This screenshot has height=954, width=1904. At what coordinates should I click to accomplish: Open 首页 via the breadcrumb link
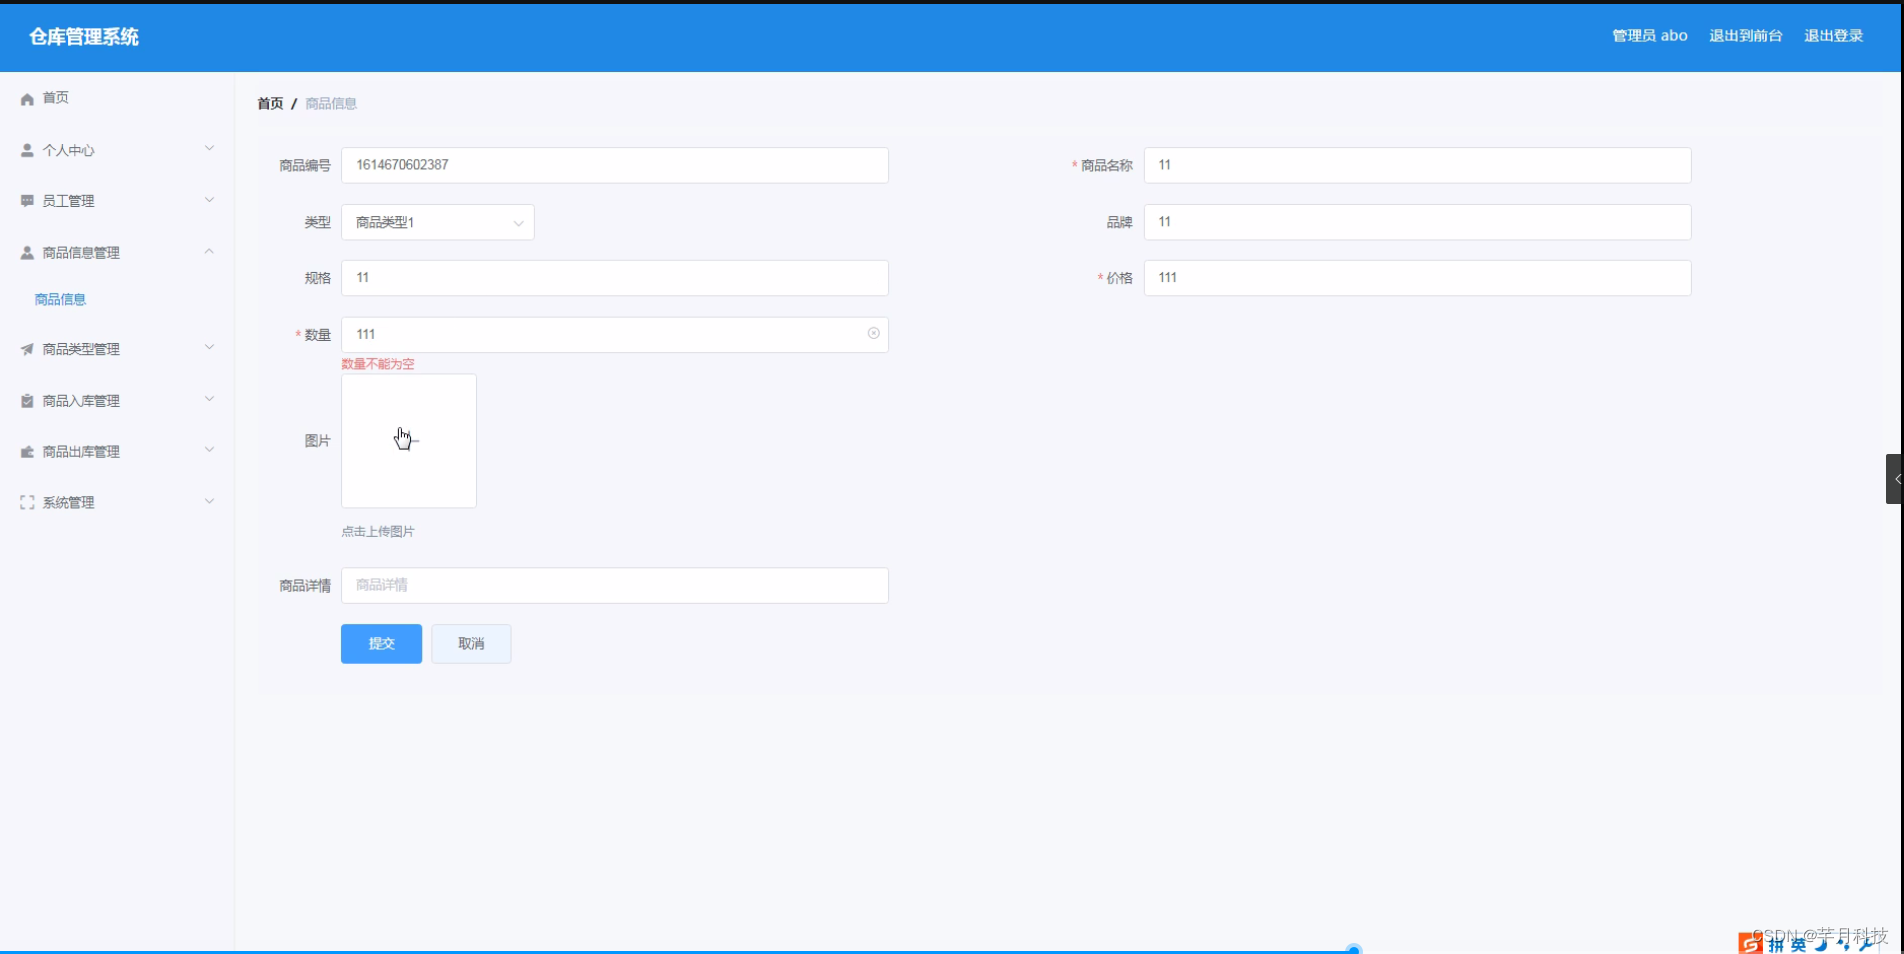tap(269, 103)
